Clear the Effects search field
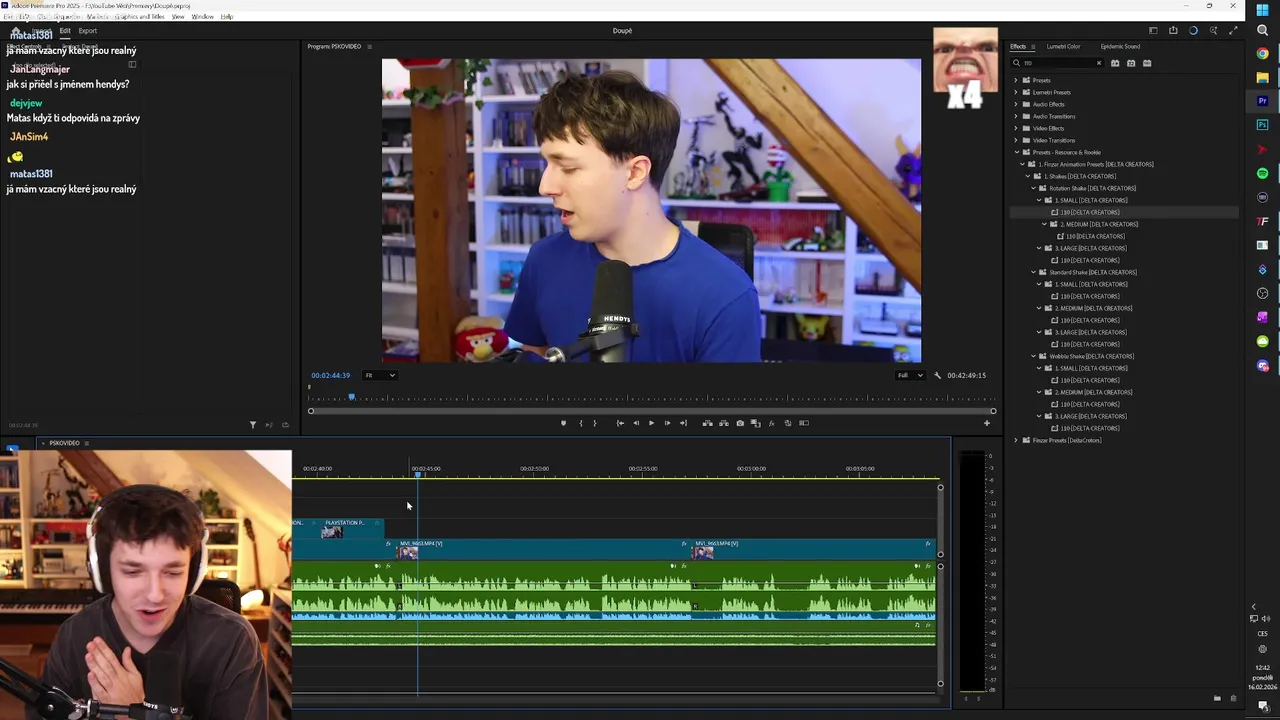 coord(1098,63)
